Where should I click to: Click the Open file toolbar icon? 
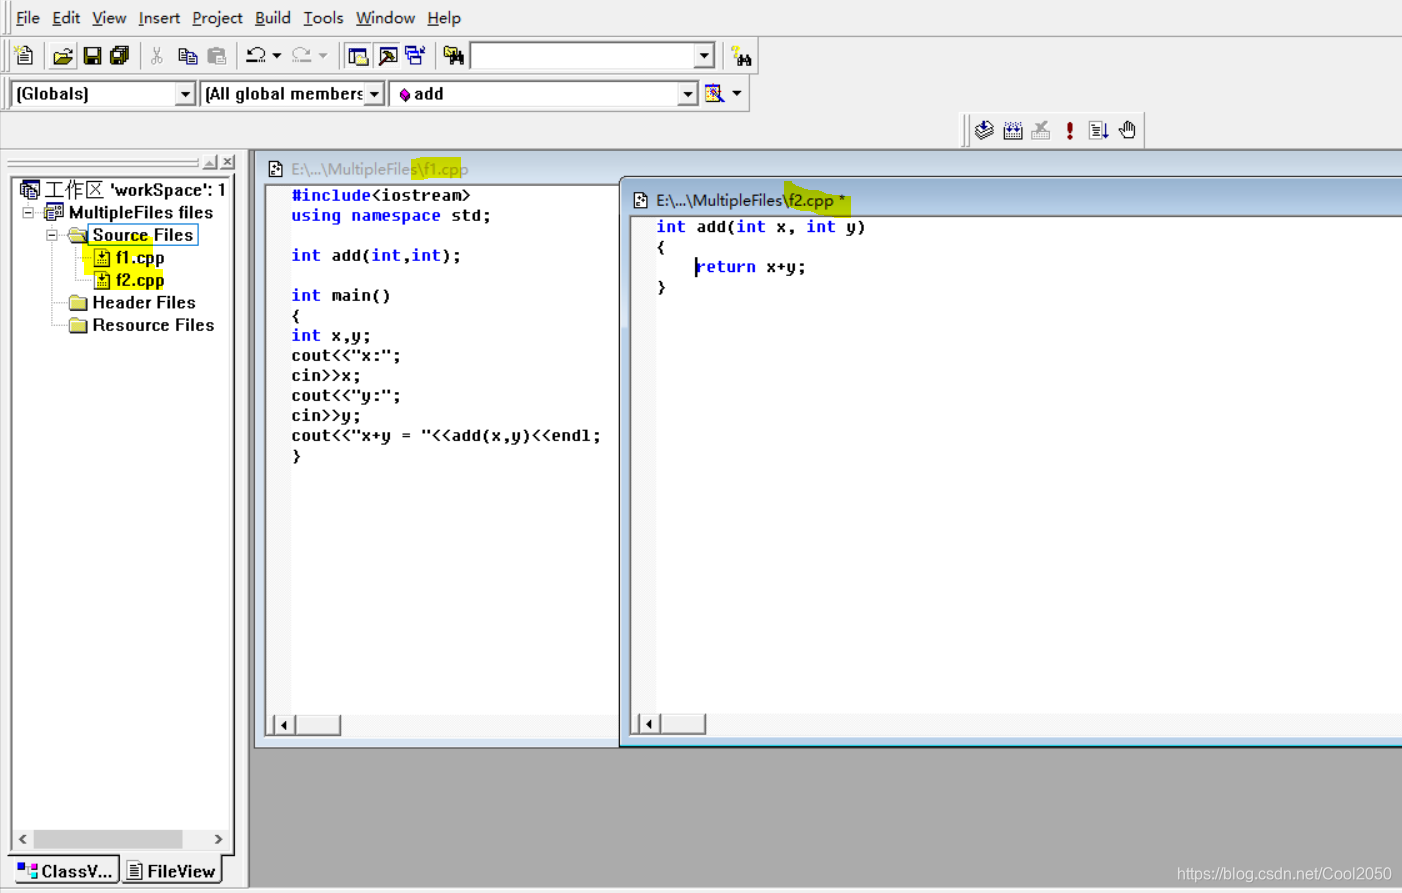(62, 56)
